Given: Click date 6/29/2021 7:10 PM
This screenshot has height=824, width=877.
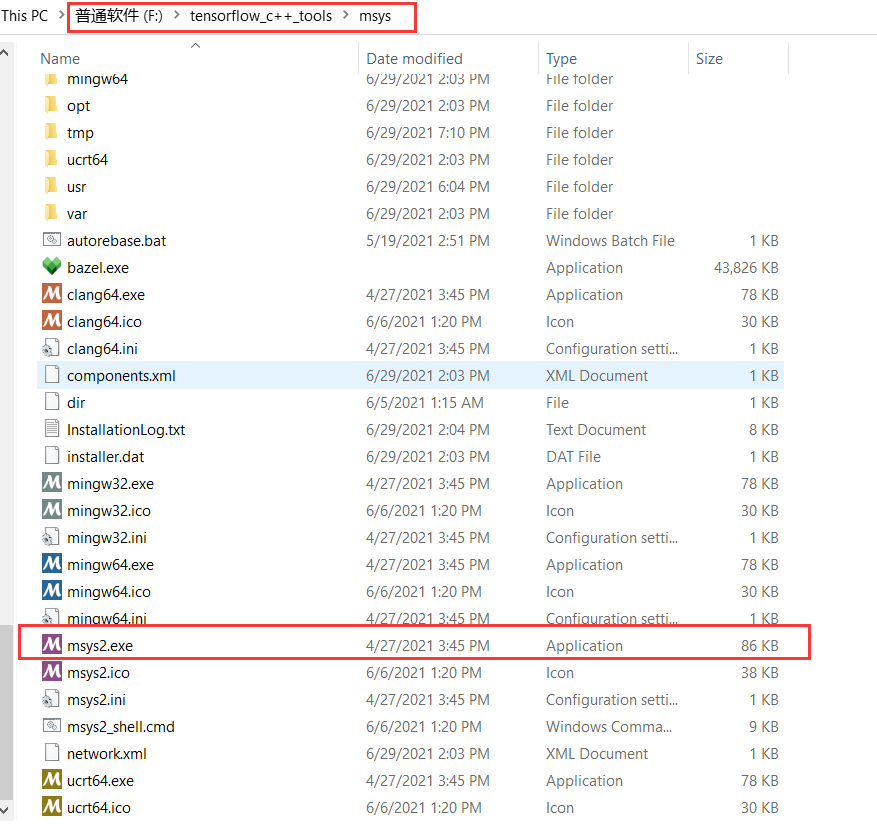Looking at the screenshot, I should click(x=428, y=133).
